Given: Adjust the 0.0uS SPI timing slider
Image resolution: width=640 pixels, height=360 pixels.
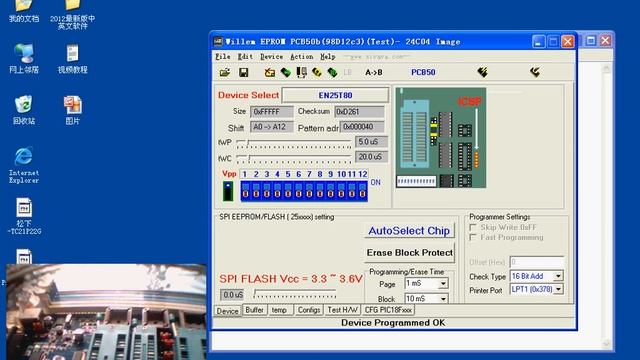Looking at the screenshot, I should point(295,294).
